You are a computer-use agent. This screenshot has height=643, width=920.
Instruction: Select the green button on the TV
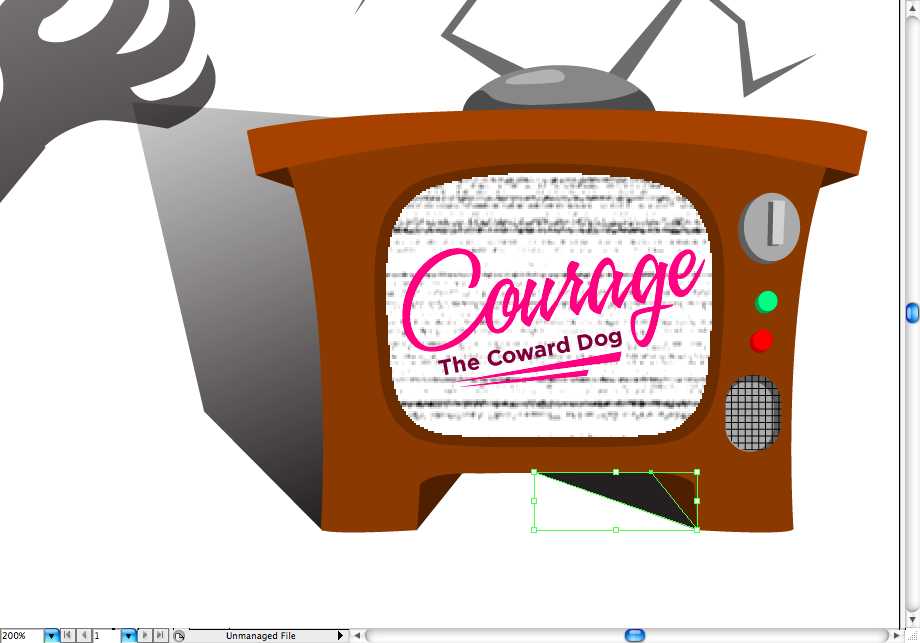(766, 302)
